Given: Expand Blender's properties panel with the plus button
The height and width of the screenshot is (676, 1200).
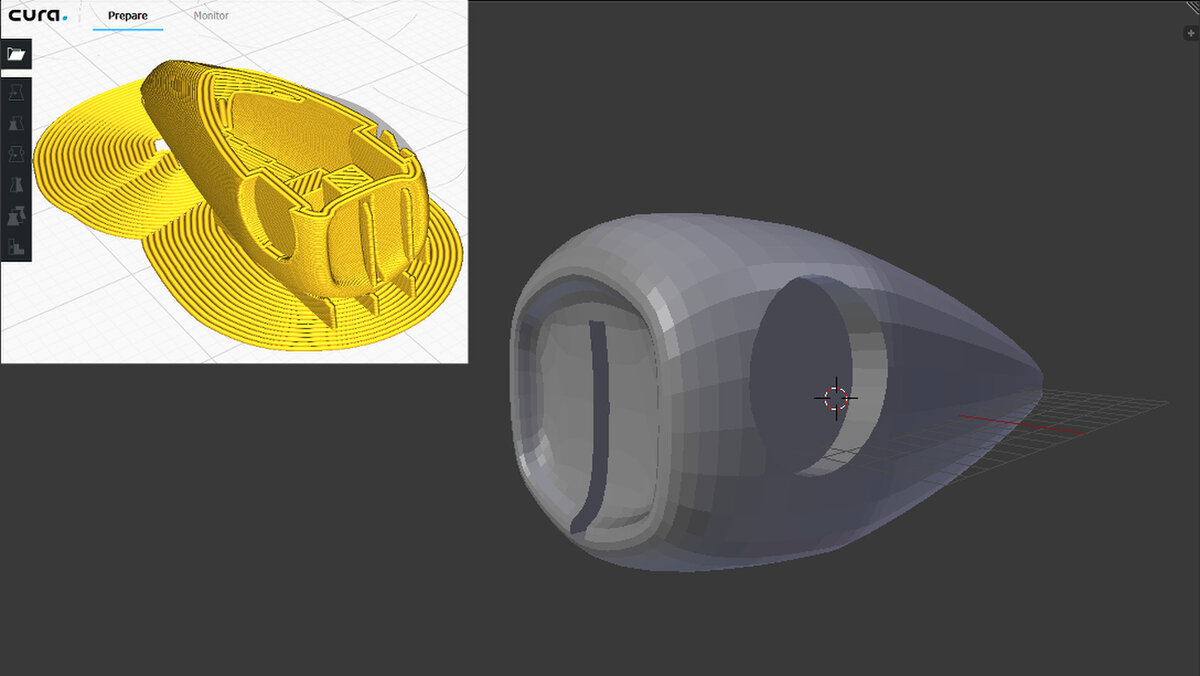Looking at the screenshot, I should 1190,32.
